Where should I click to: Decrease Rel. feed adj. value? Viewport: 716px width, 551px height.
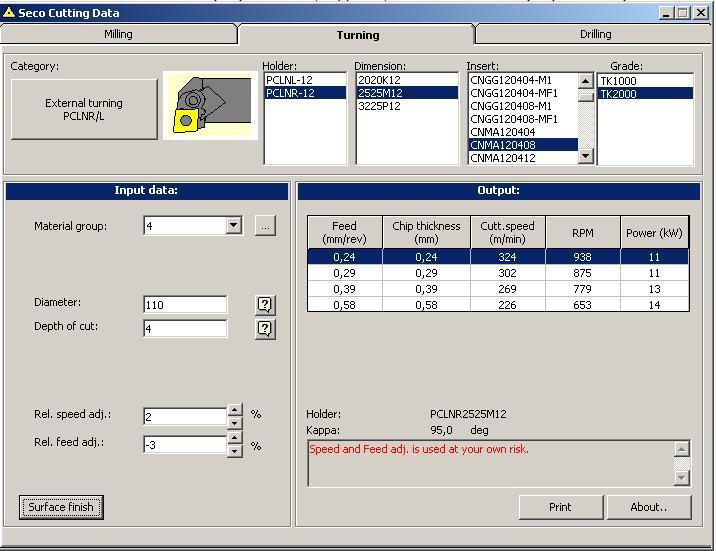coord(235,451)
